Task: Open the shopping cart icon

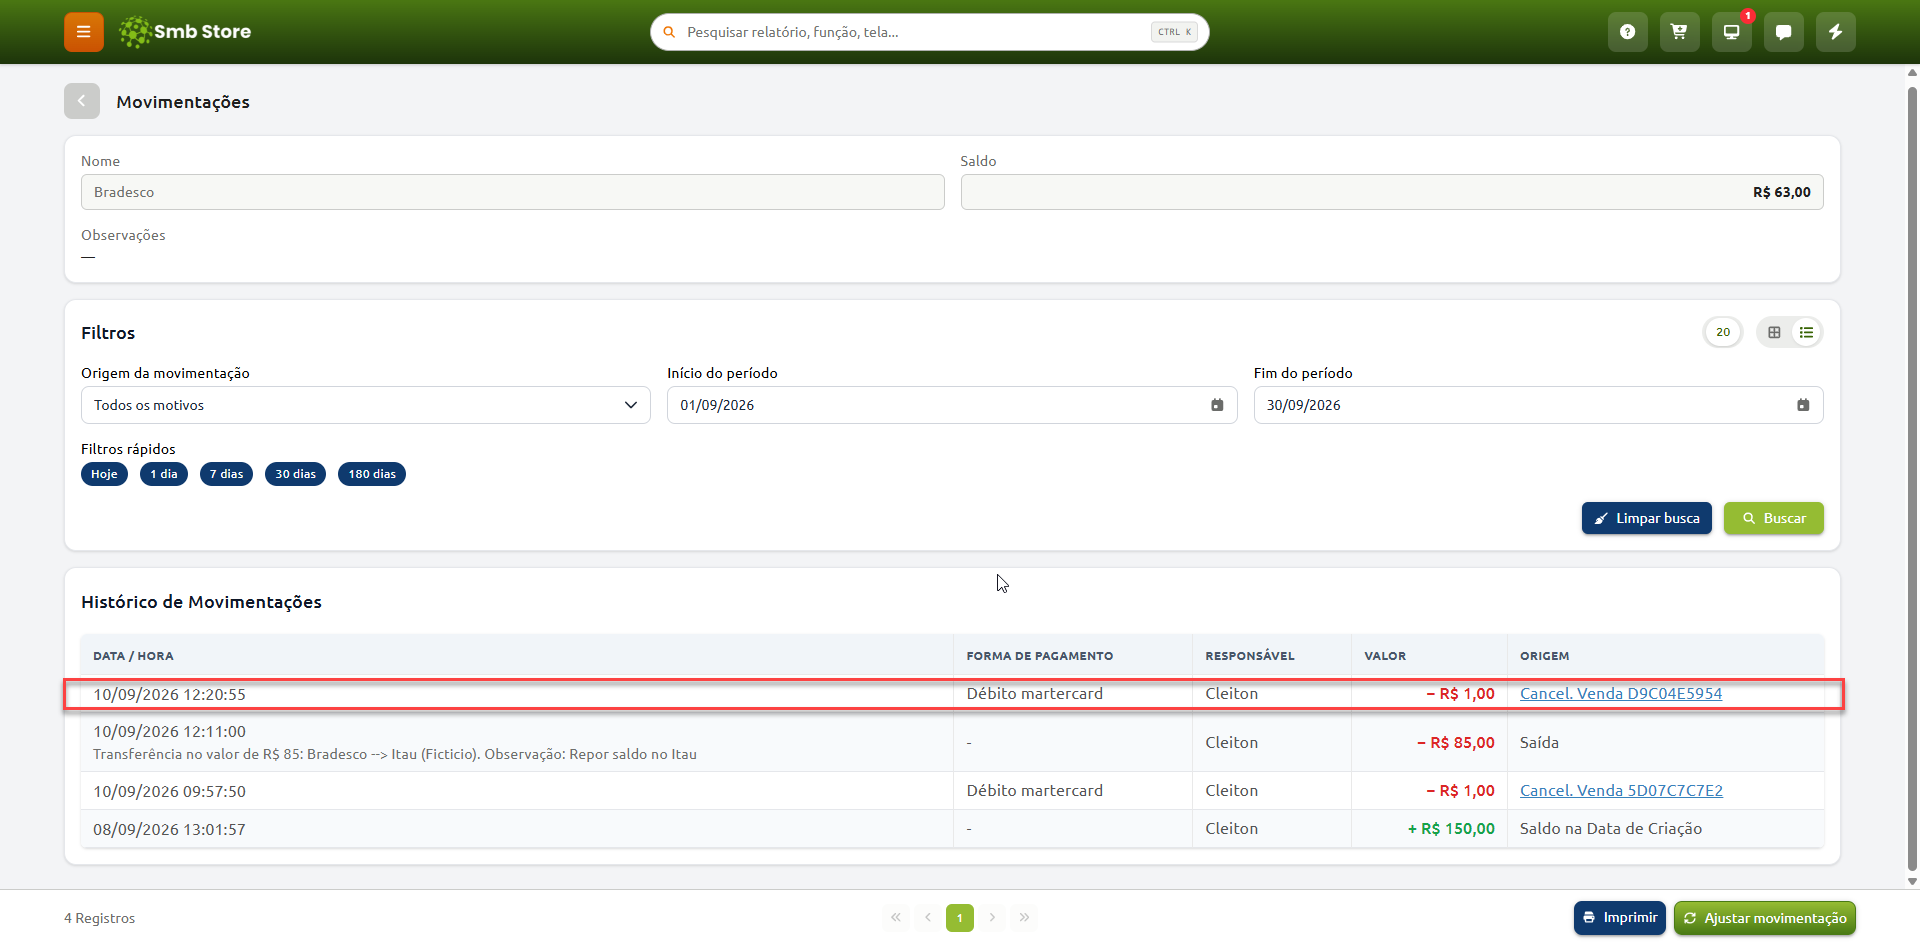Action: tap(1680, 32)
